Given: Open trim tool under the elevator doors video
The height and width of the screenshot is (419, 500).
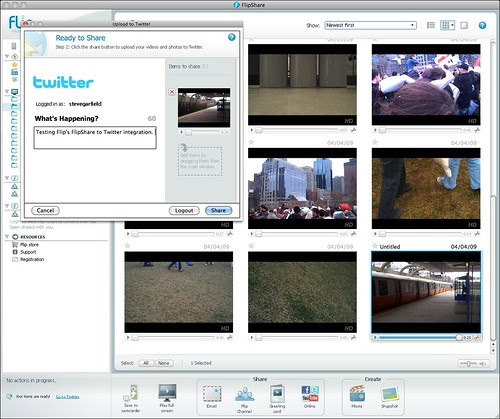Looking at the screenshot, I should click(x=353, y=130).
